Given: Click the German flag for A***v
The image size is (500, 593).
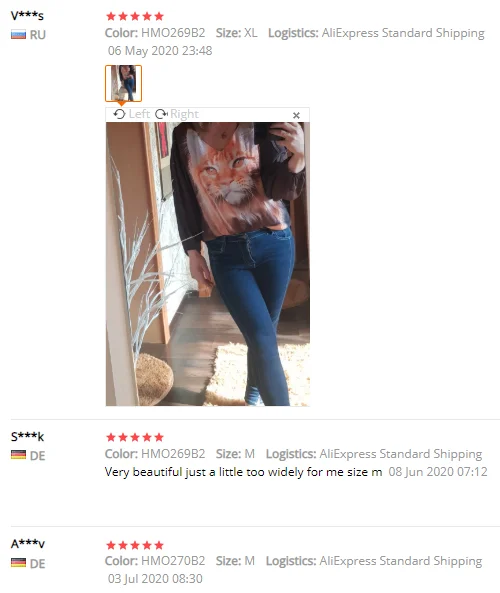Looking at the screenshot, I should click(x=18, y=563).
